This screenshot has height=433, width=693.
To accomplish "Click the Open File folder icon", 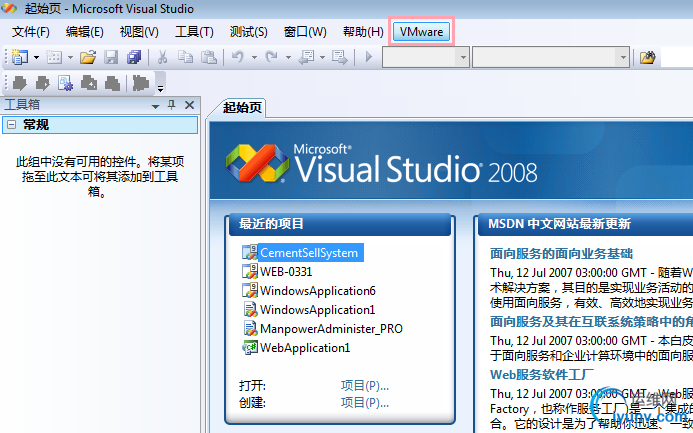I will (88, 57).
